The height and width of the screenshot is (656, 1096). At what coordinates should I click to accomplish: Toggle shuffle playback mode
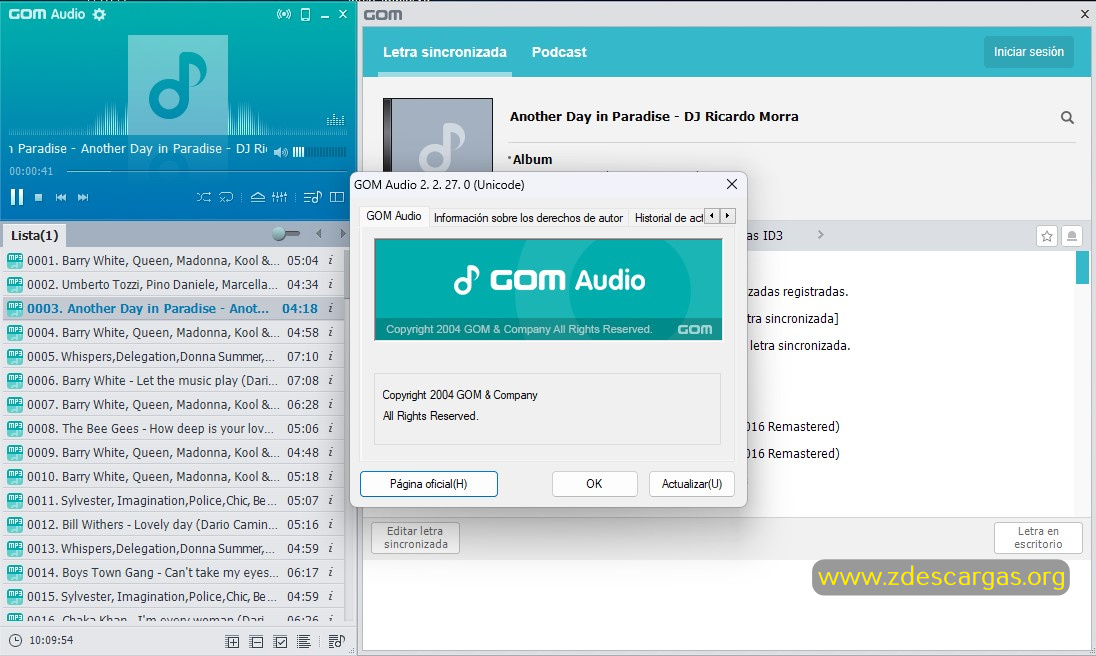[x=204, y=197]
